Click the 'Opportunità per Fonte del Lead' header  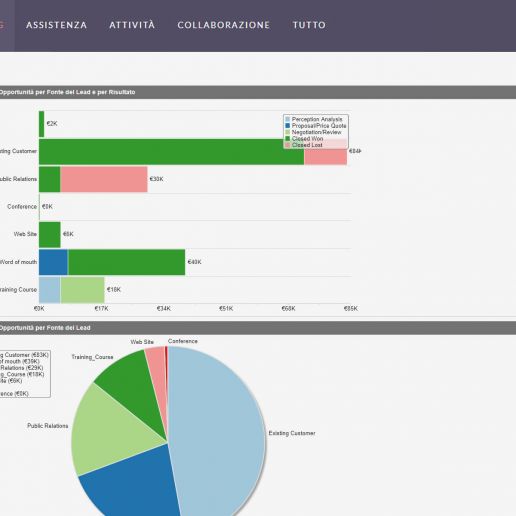45,328
